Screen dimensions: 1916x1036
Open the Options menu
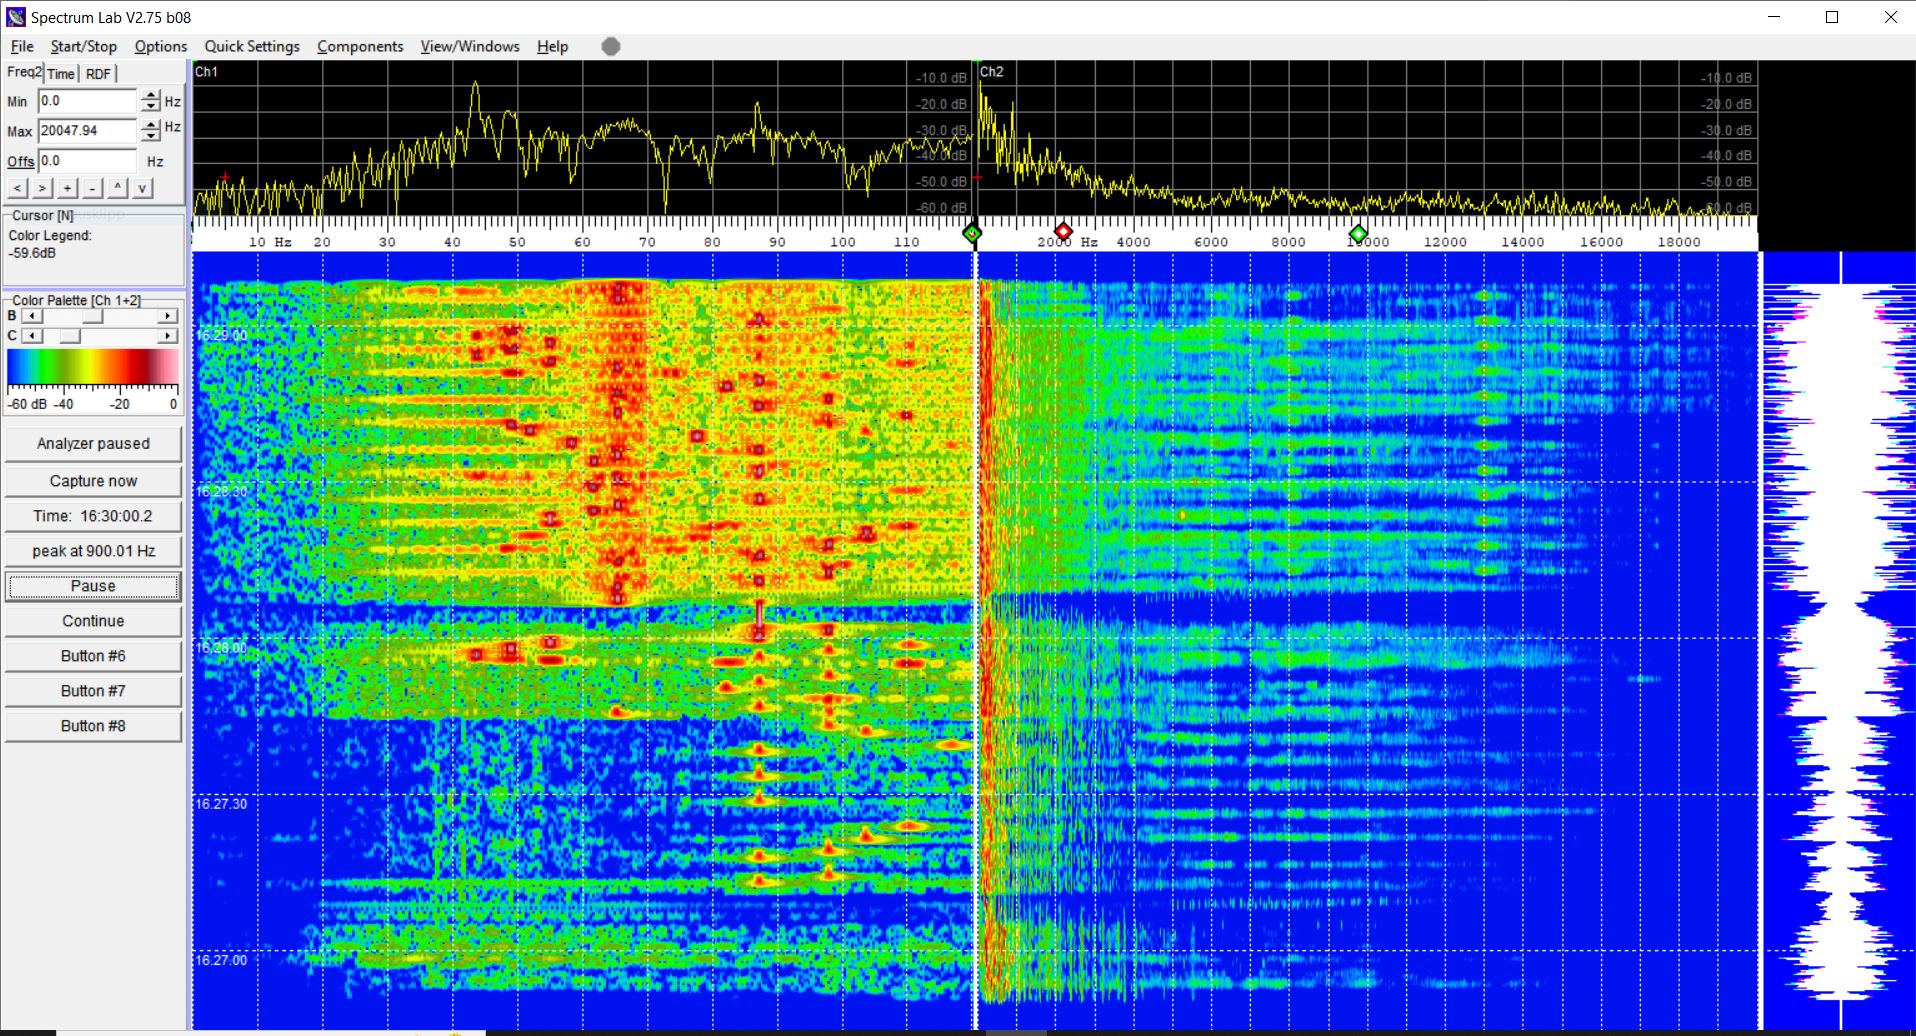click(x=161, y=46)
